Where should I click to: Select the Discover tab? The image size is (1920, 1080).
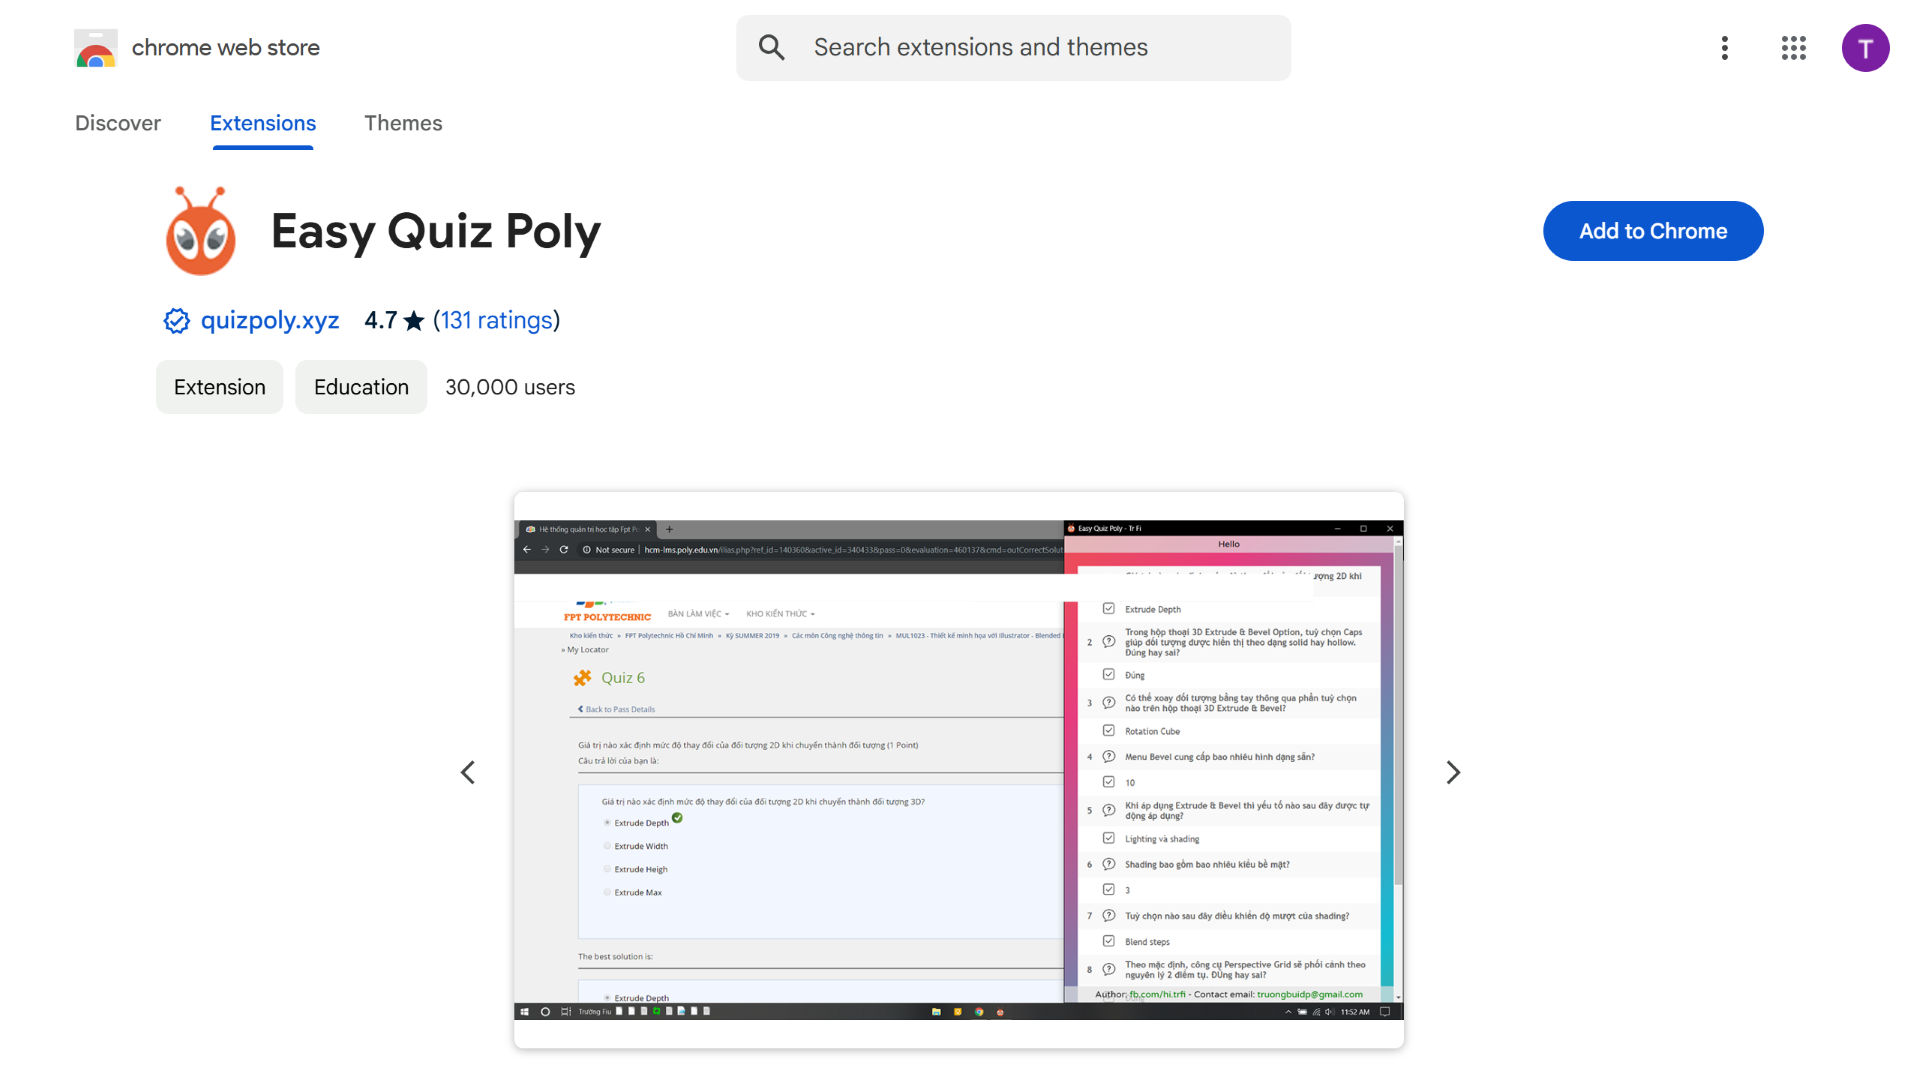point(116,123)
